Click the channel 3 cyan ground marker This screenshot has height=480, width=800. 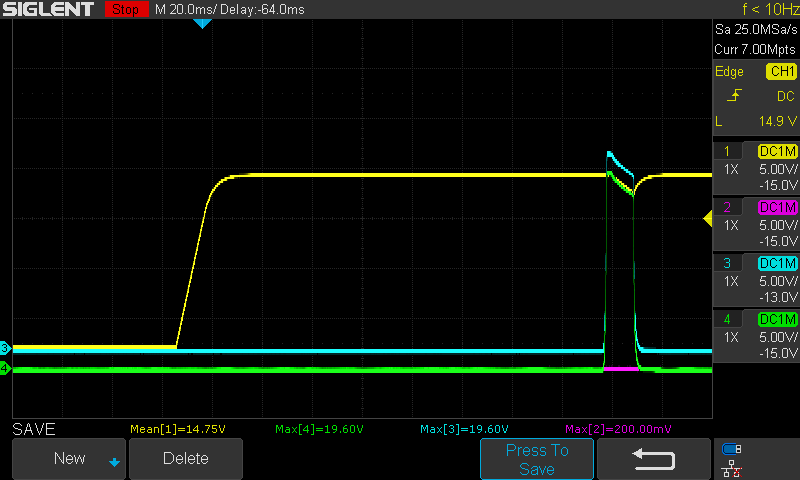[x=5, y=348]
